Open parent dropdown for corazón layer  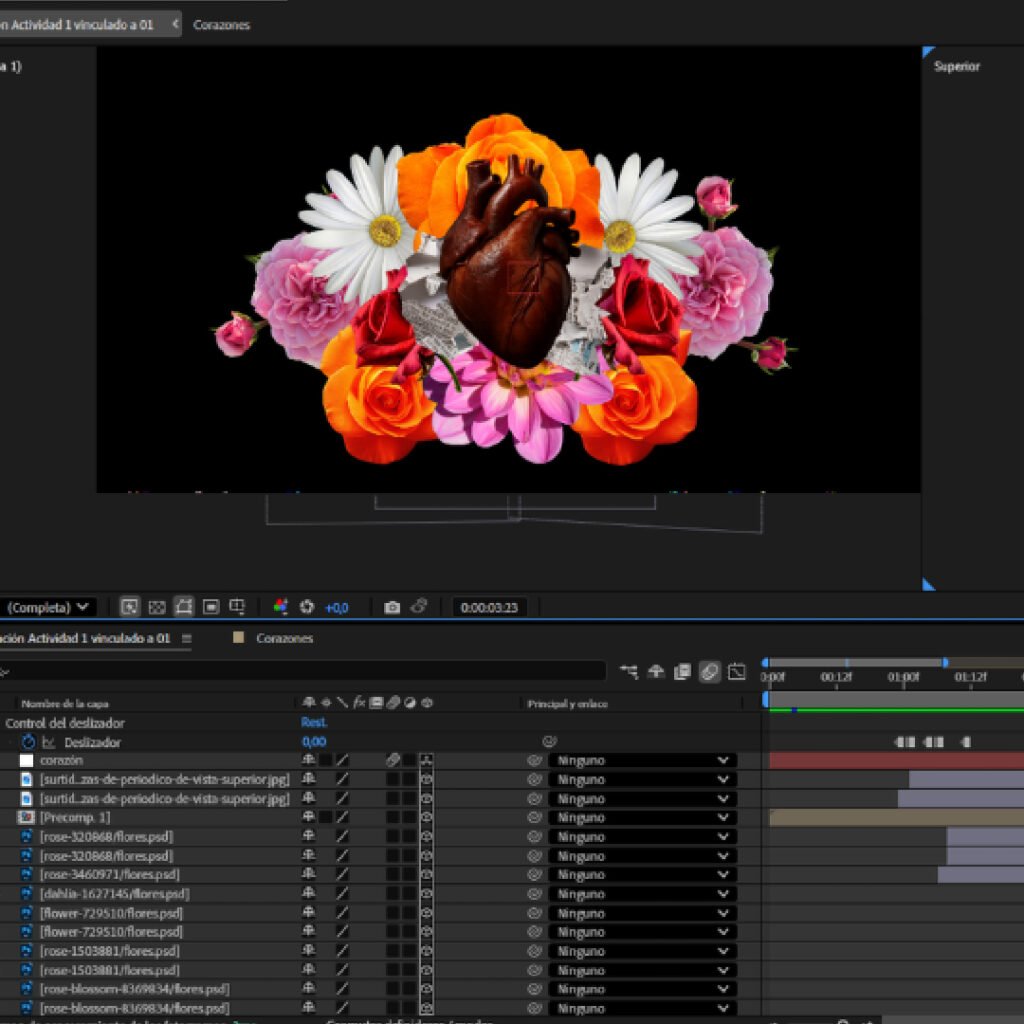click(x=643, y=761)
